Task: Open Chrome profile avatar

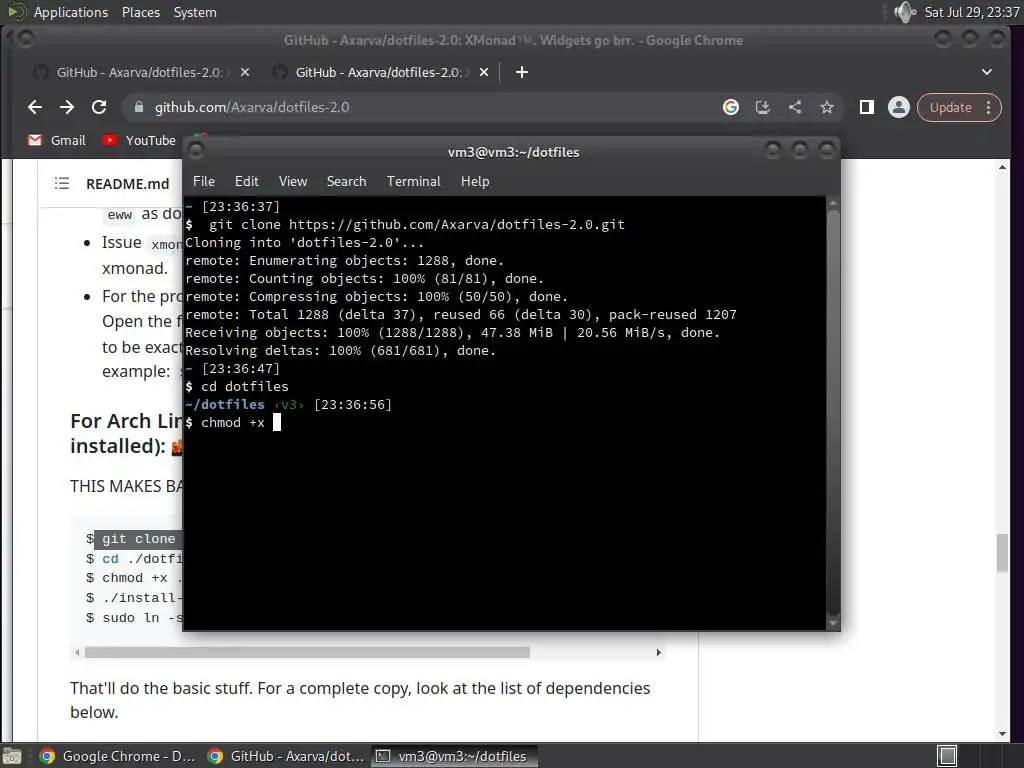Action: 899,107
